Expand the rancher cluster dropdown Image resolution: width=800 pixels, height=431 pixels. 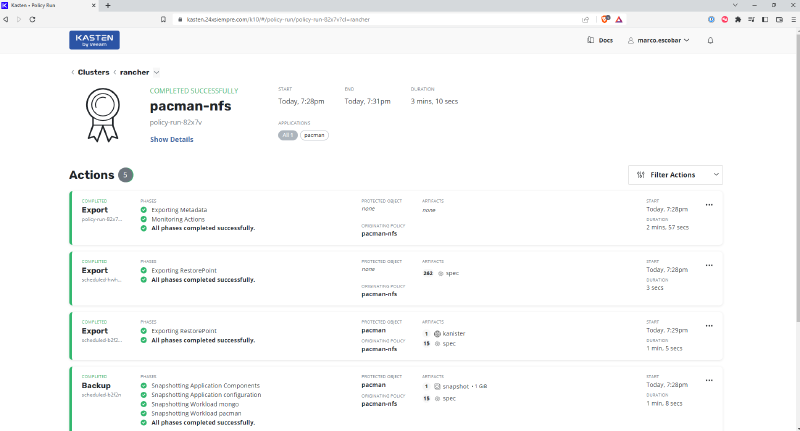[157, 72]
